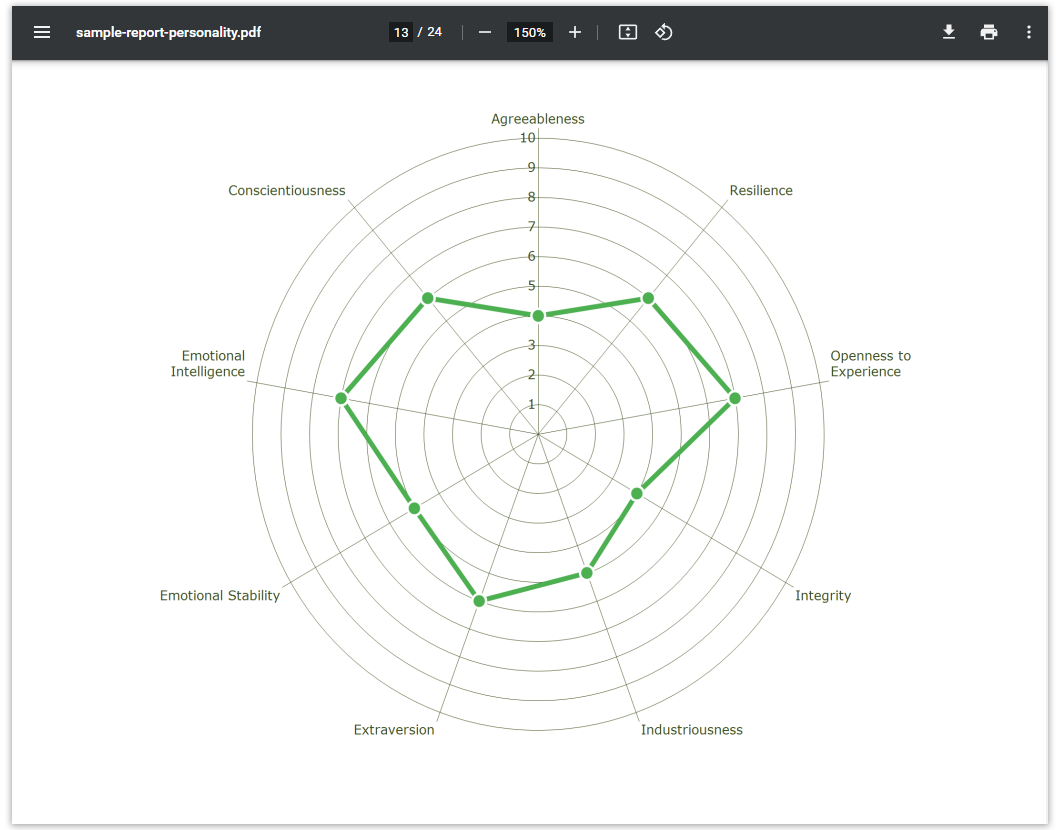
Task: Click the Extraversion data point
Action: (479, 601)
